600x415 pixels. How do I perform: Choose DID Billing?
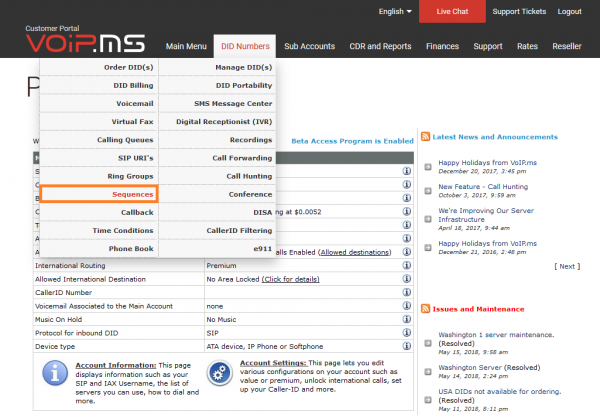pos(99,85)
